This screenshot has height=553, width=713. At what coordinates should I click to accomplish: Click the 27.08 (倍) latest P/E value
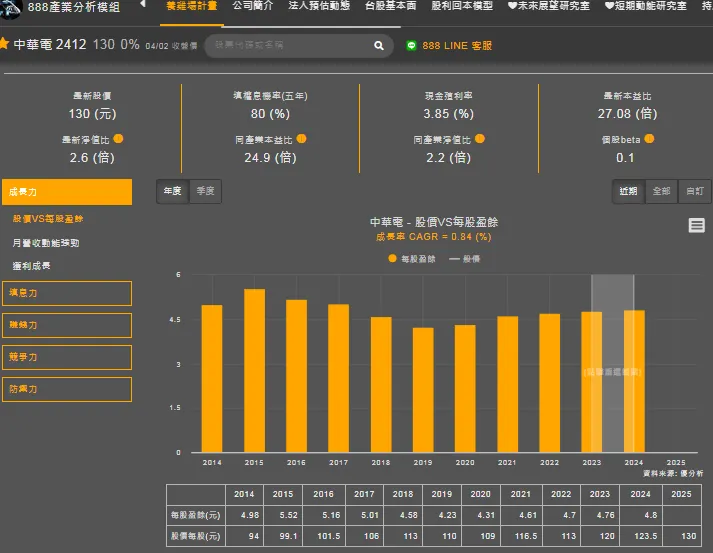(627, 114)
